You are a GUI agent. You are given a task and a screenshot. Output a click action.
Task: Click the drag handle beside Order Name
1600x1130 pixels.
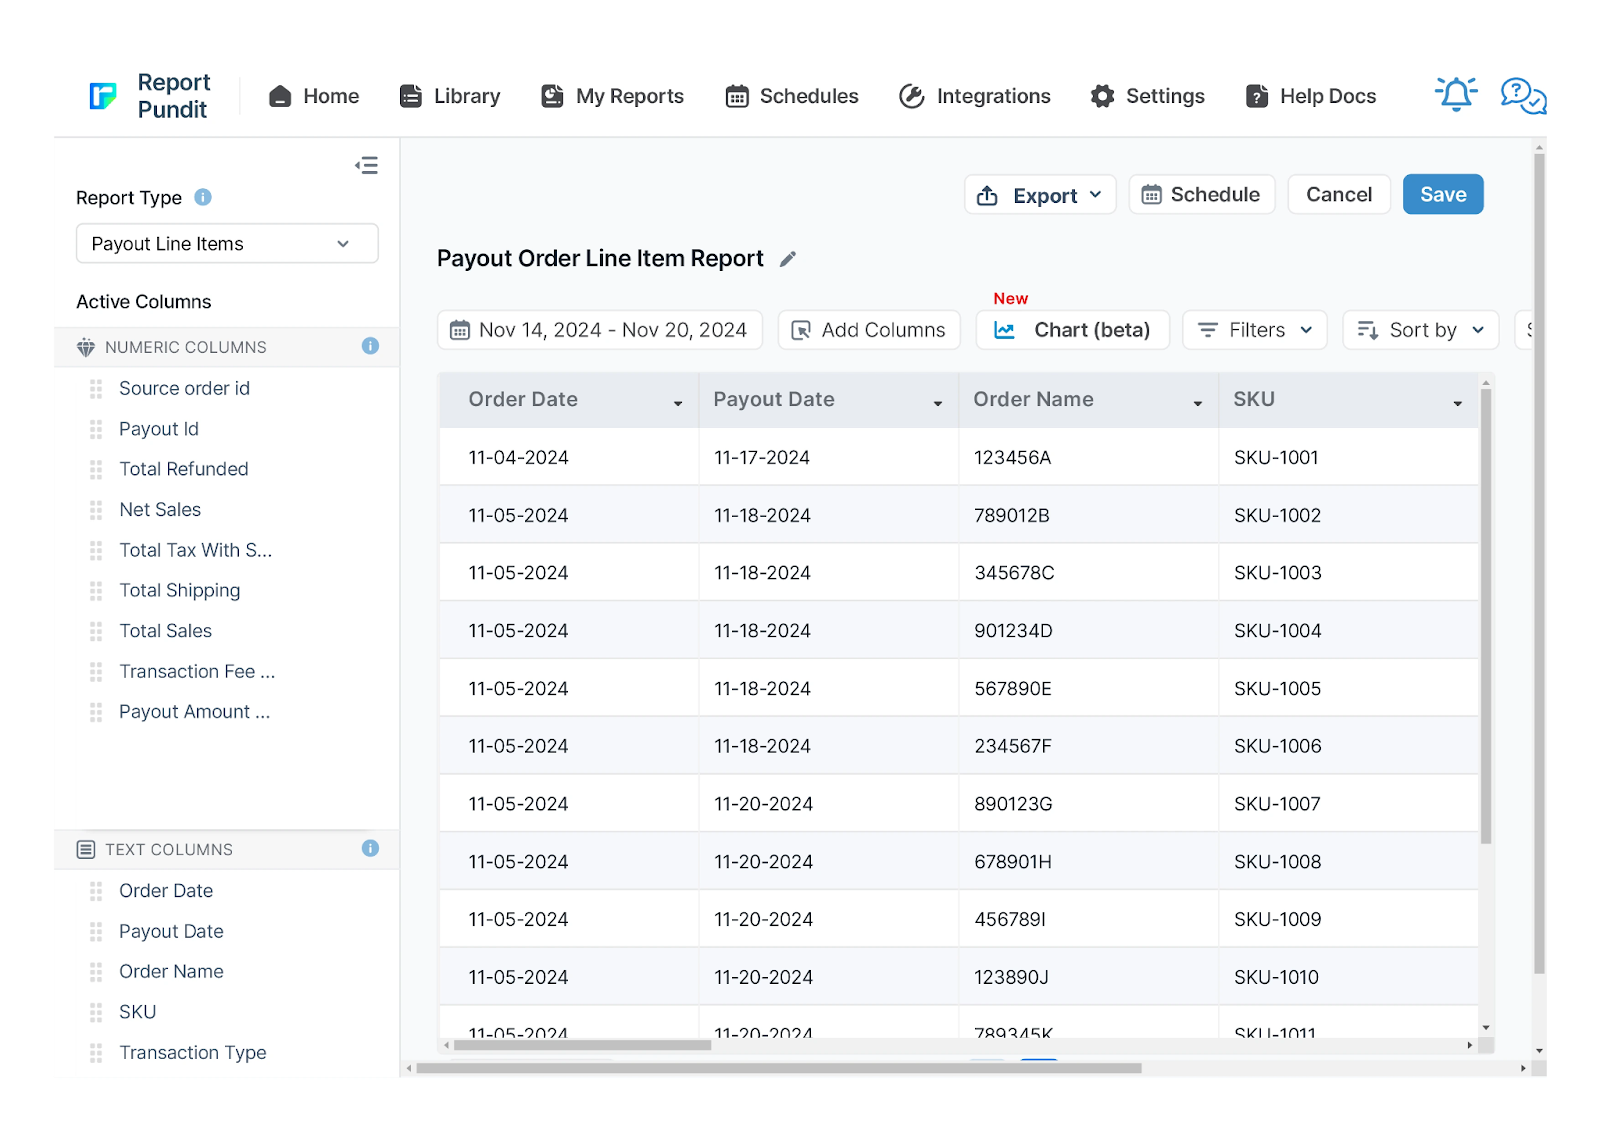click(x=96, y=972)
